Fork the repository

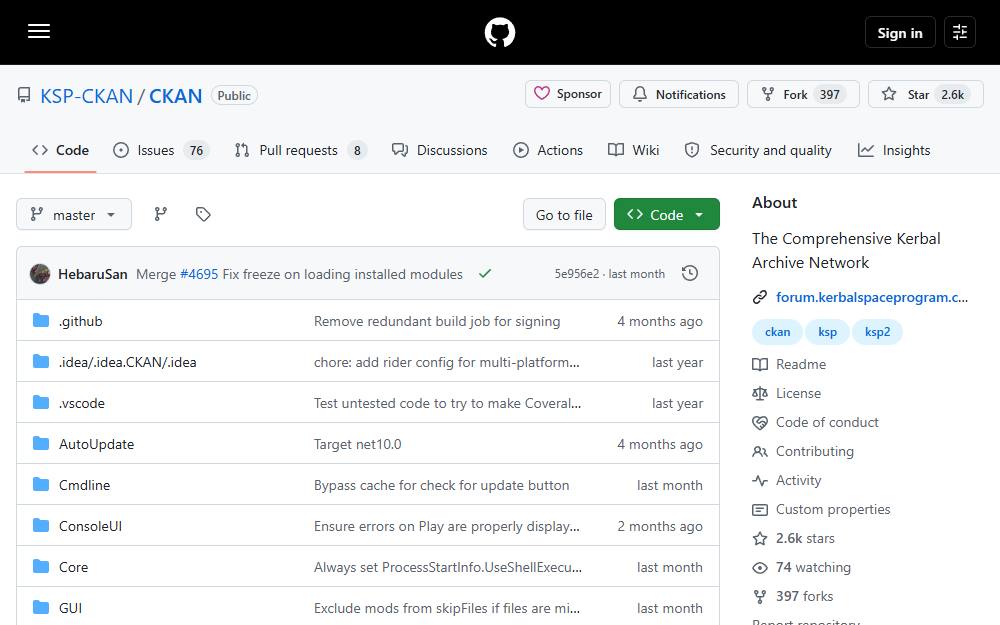803,94
